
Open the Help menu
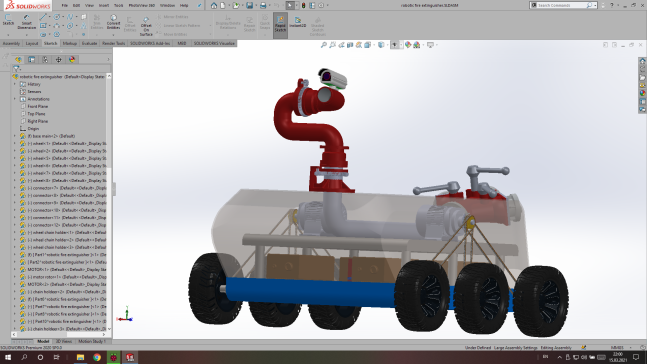pyautogui.click(x=184, y=5)
